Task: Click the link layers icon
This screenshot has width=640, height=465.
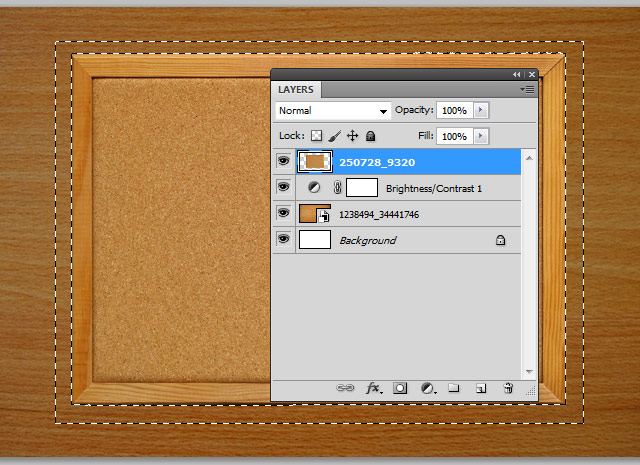Action: coord(346,387)
